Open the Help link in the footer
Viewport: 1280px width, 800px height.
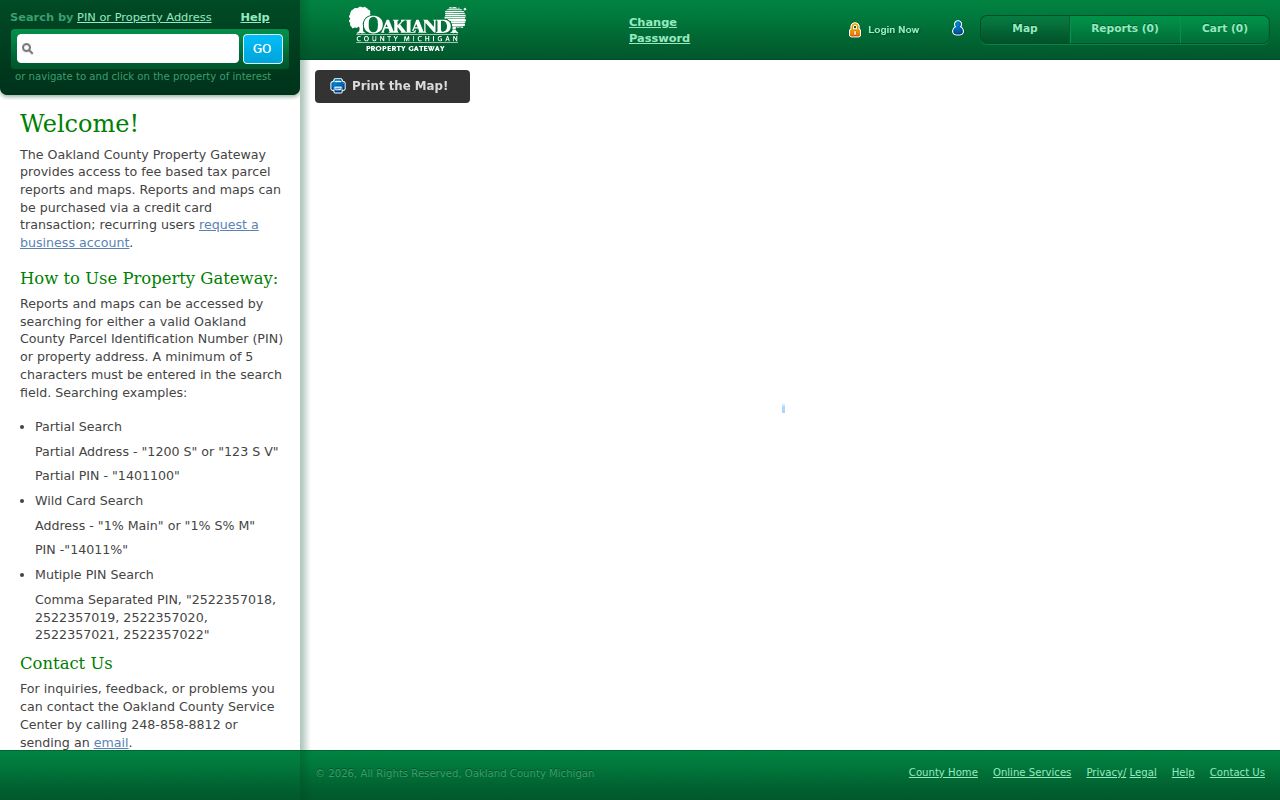1183,773
